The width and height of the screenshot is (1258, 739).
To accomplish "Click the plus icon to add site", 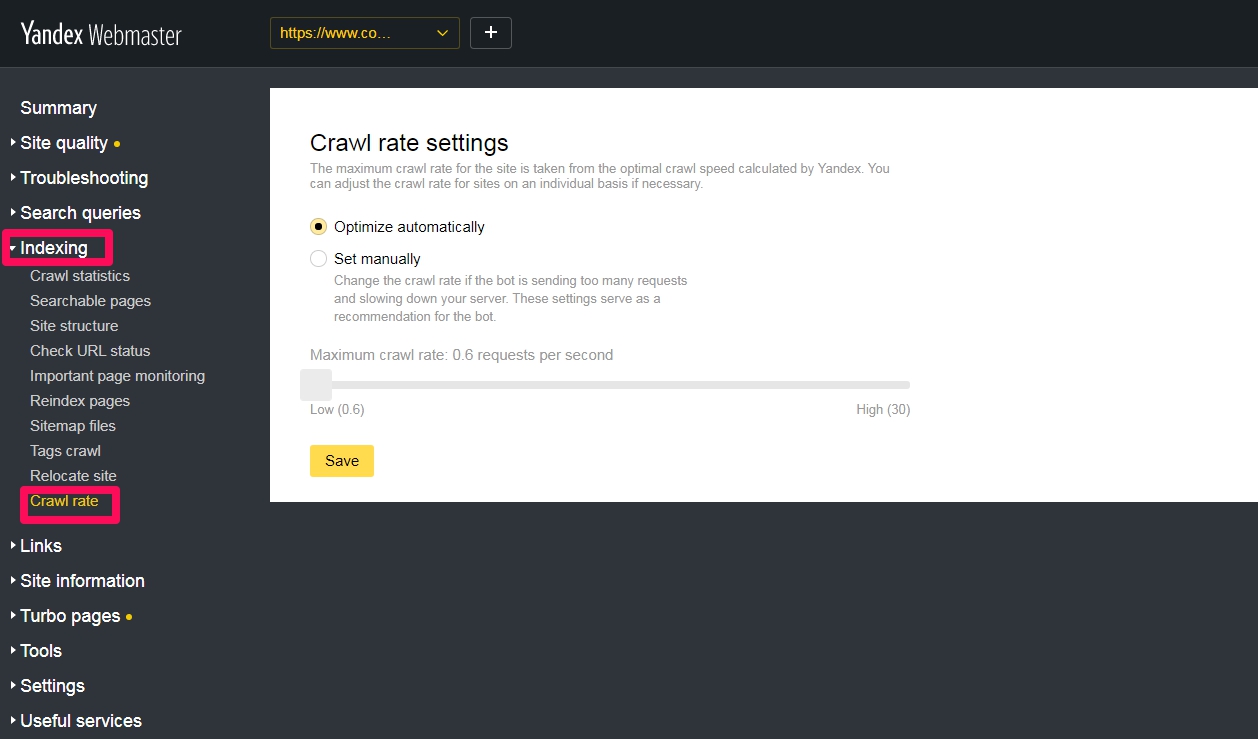I will [490, 33].
